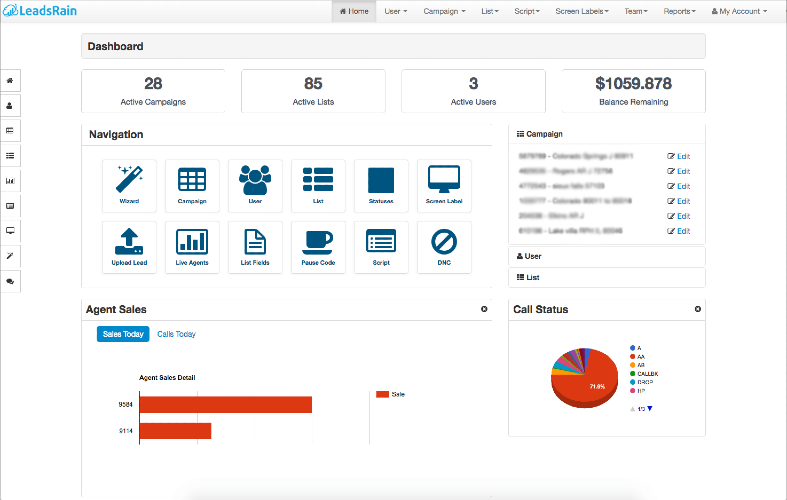This screenshot has width=787, height=500.
Task: Open the List tile in Navigation
Action: pyautogui.click(x=318, y=186)
